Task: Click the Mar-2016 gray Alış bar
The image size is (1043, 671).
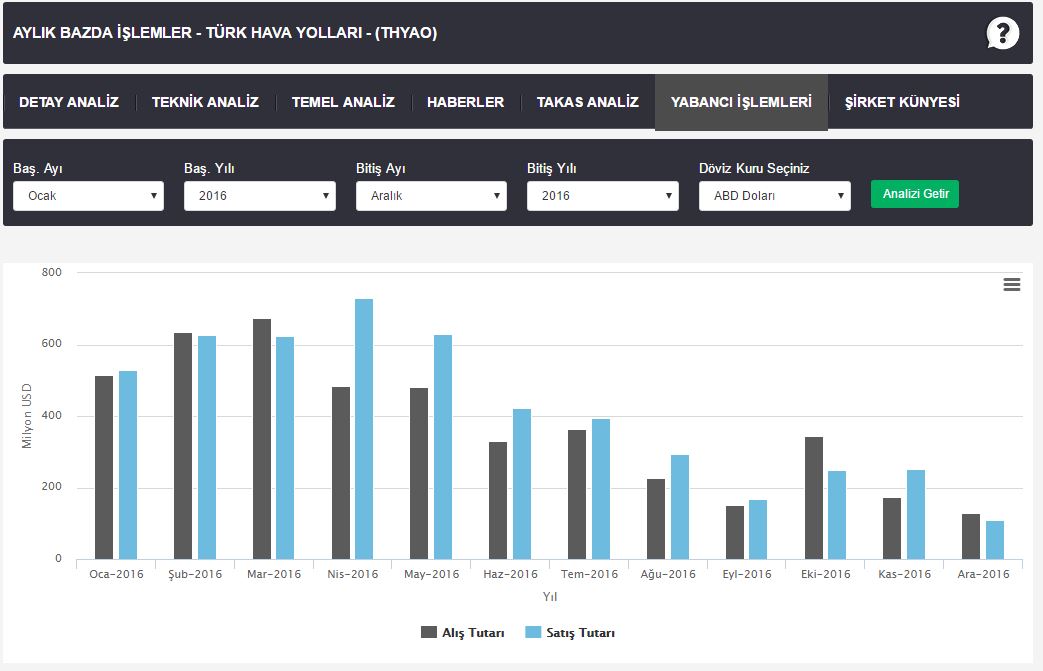Action: tap(262, 439)
